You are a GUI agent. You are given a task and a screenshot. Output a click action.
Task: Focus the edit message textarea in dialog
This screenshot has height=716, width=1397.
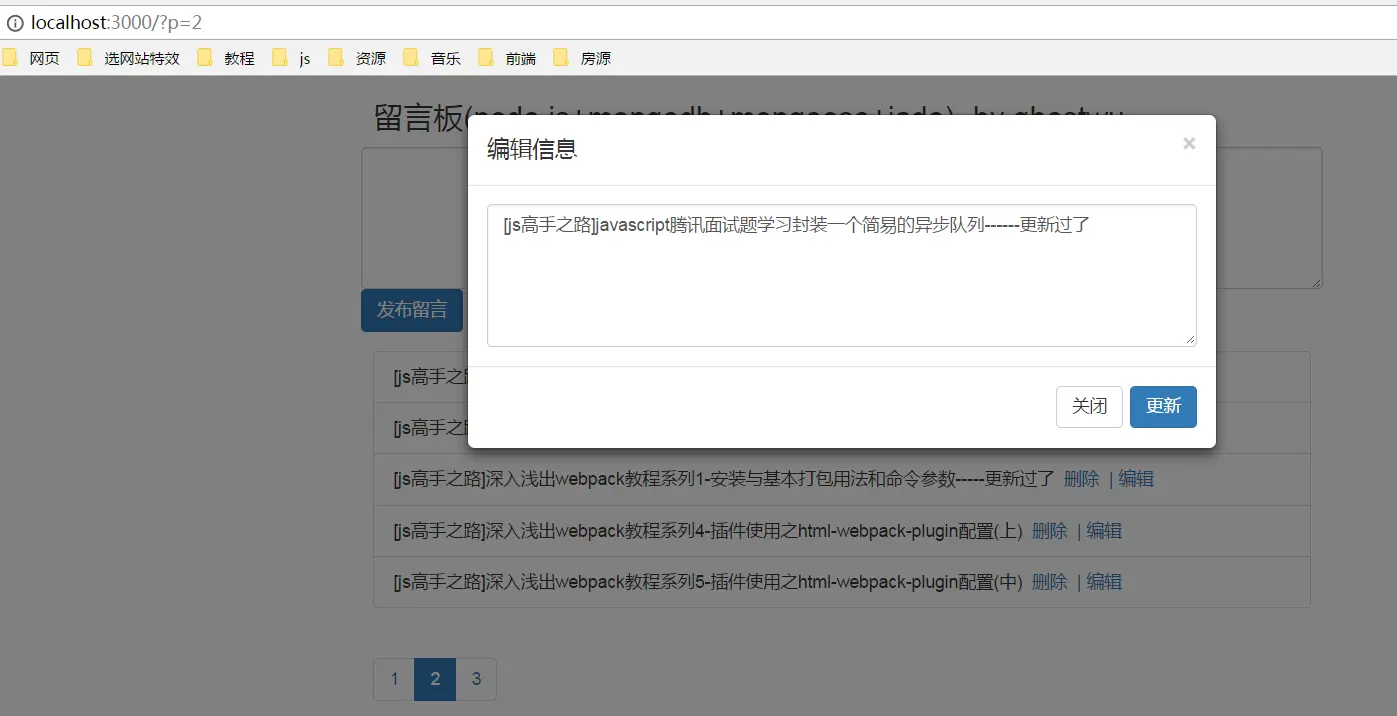tap(842, 276)
